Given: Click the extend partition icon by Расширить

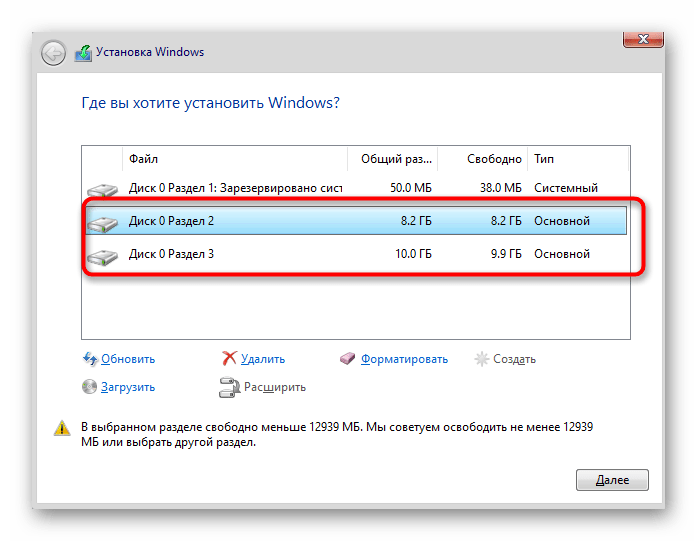Looking at the screenshot, I should (x=229, y=387).
